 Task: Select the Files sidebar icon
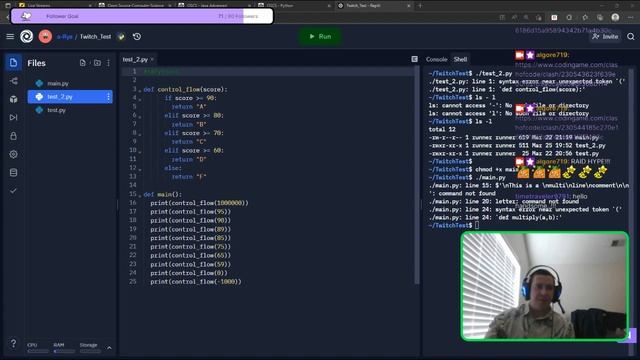click(13, 62)
